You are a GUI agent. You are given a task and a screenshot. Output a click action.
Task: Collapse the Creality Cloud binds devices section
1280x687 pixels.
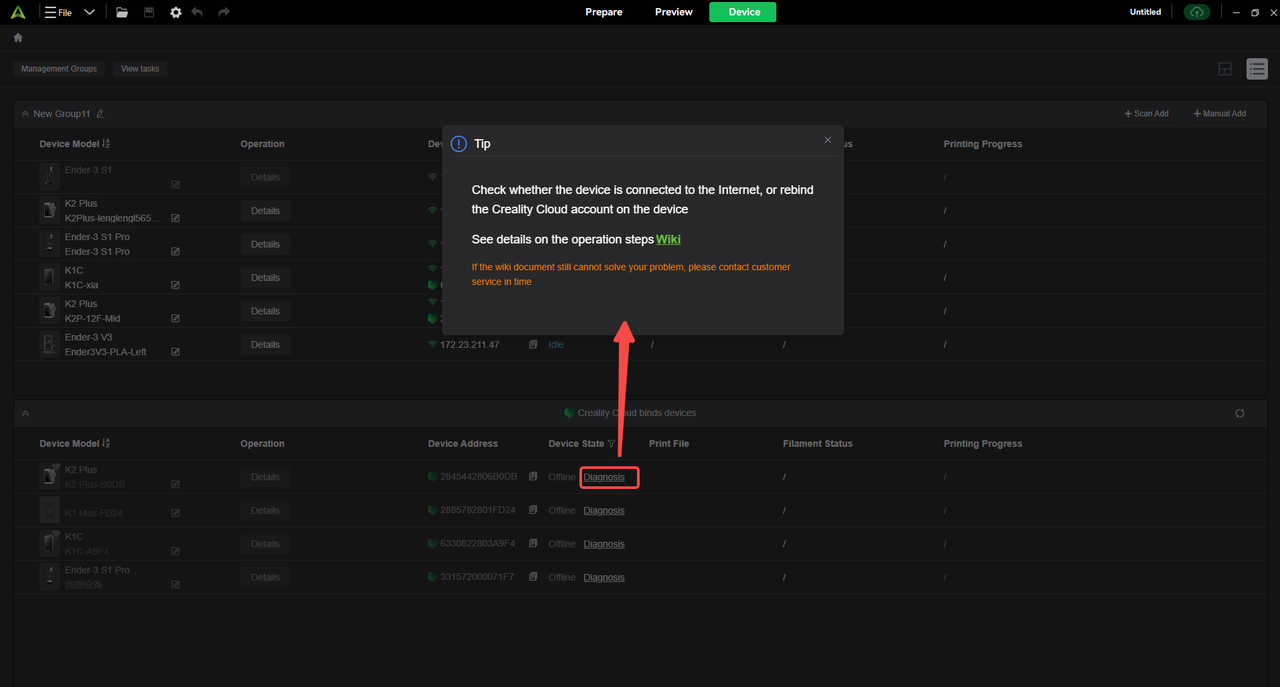tap(25, 413)
